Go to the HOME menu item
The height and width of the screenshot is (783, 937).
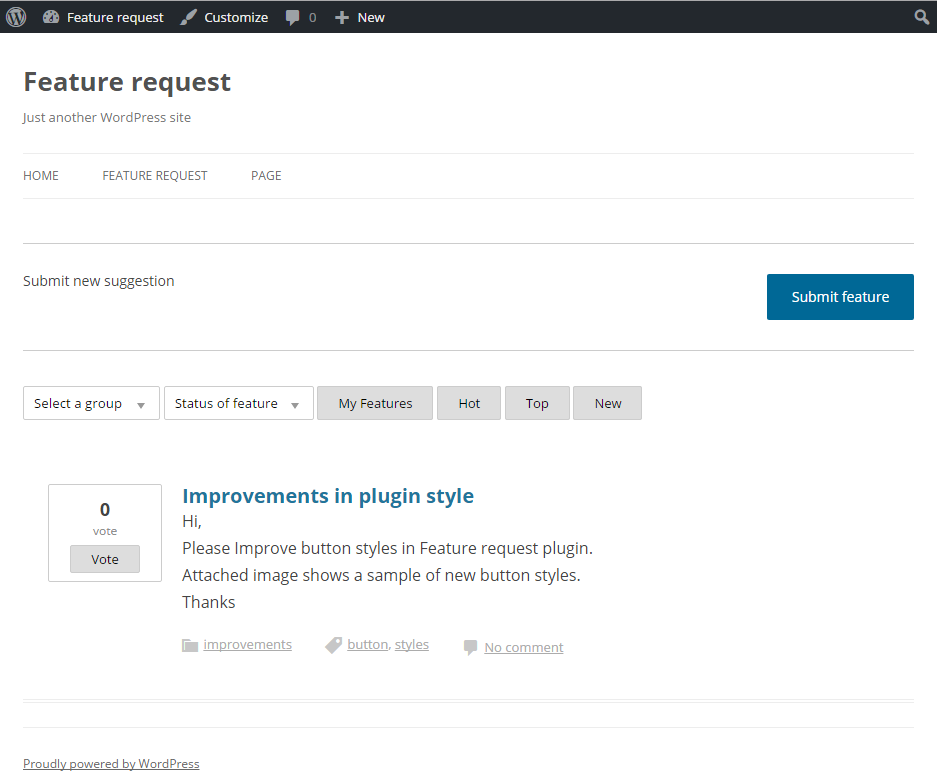(41, 176)
